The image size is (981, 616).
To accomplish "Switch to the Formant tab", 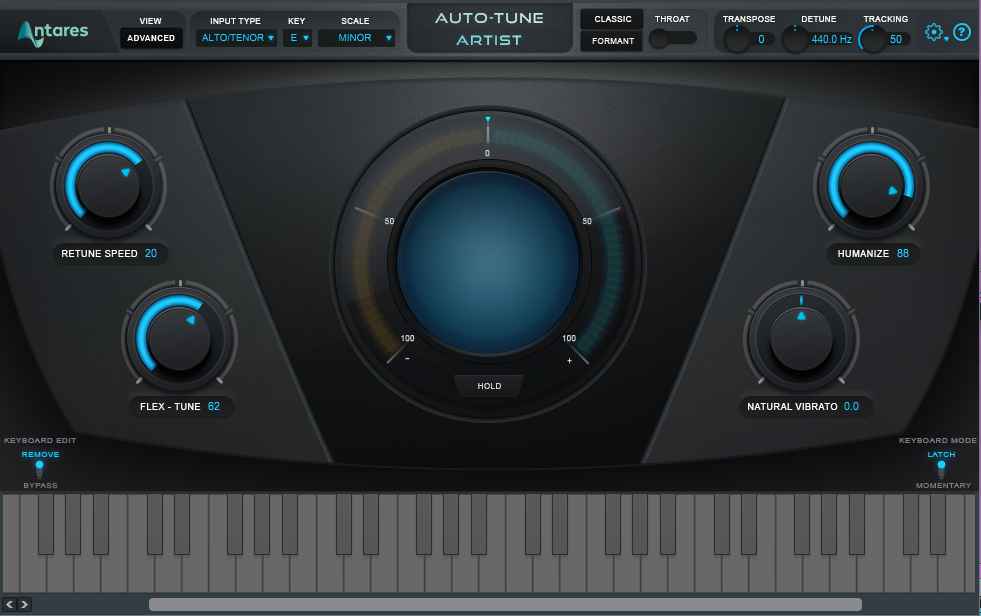I will click(611, 41).
